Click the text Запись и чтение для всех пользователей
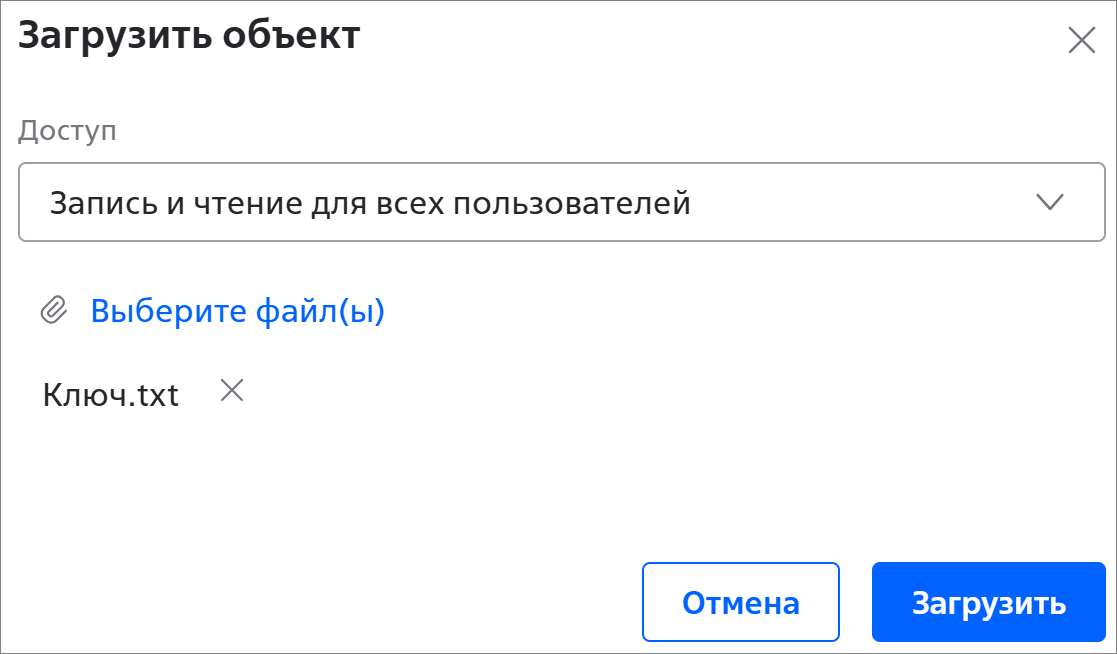 tap(370, 203)
